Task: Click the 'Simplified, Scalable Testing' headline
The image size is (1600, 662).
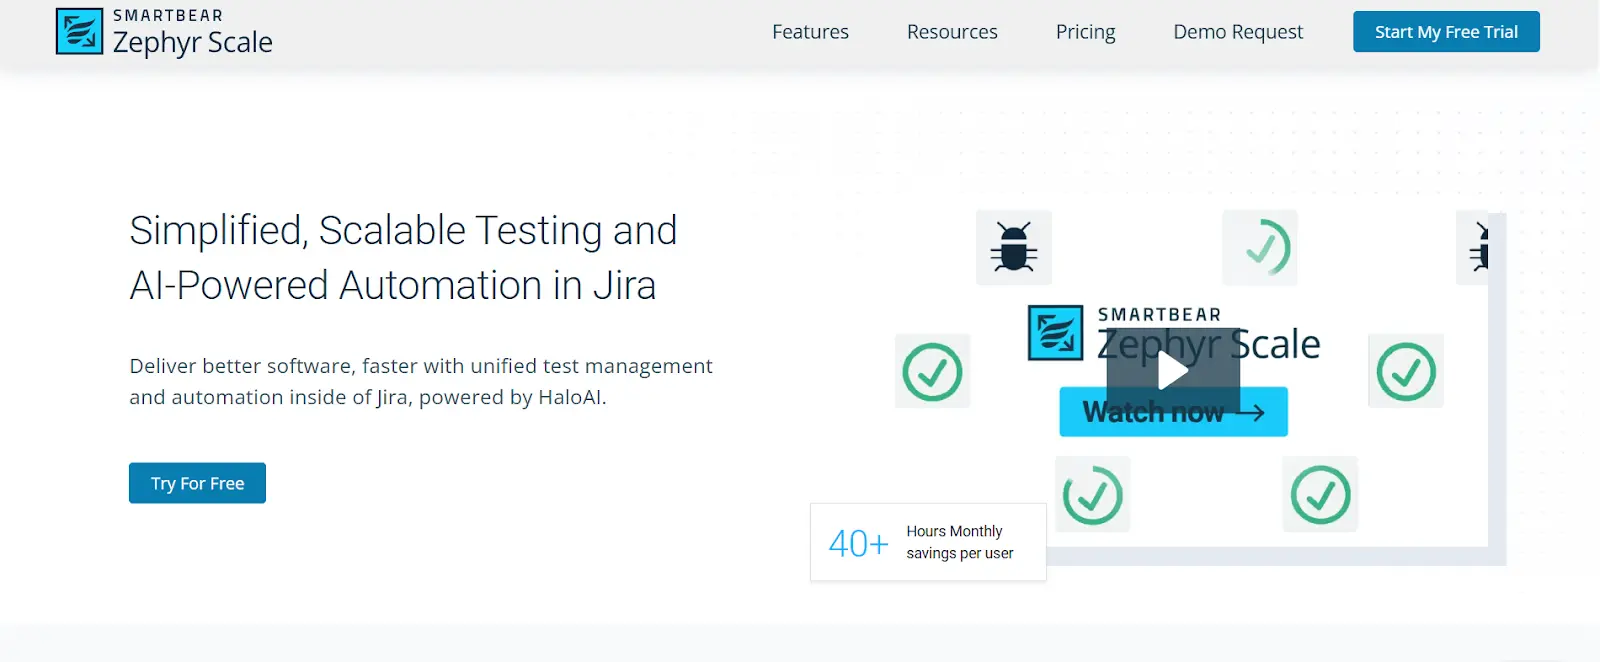Action: (x=403, y=257)
